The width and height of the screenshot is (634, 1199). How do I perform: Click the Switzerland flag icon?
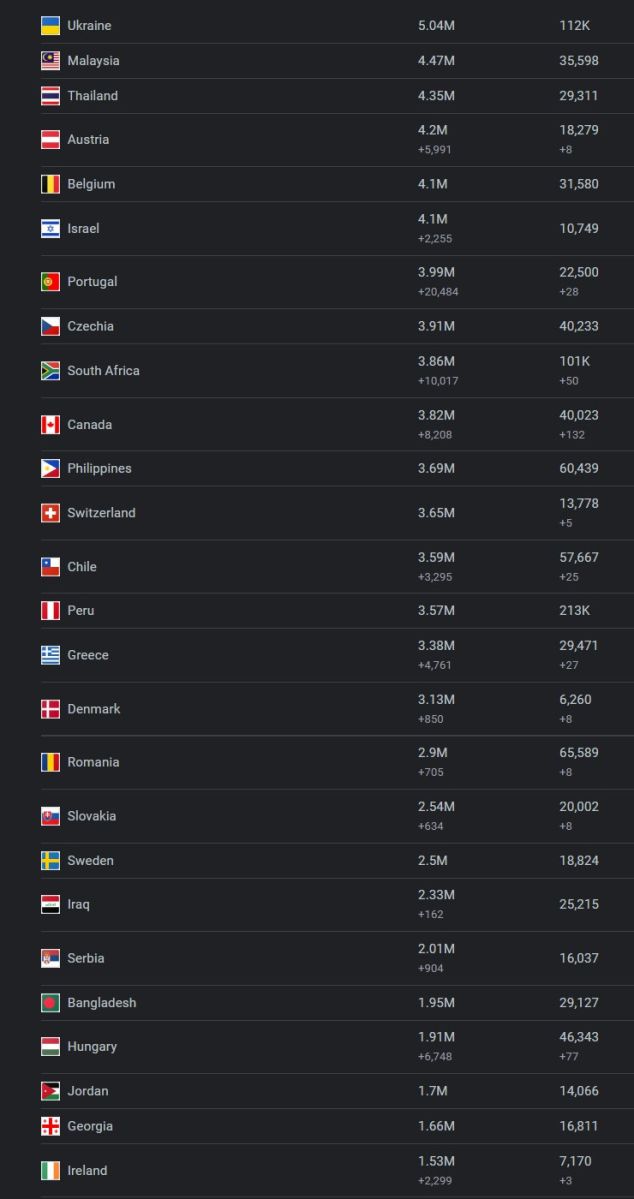50,513
